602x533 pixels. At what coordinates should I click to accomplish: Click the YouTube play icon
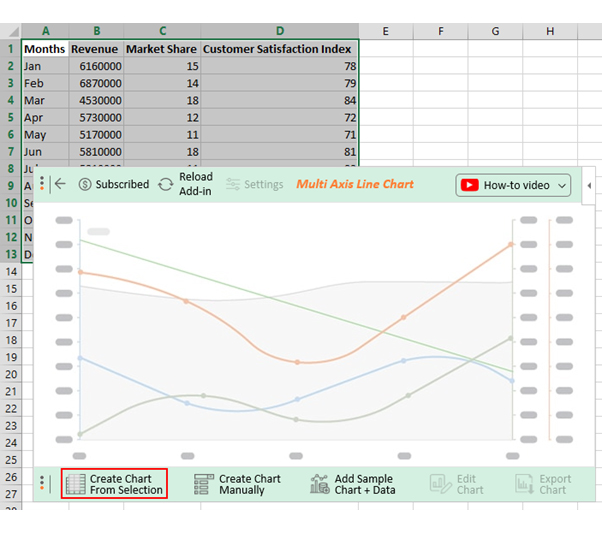click(469, 185)
